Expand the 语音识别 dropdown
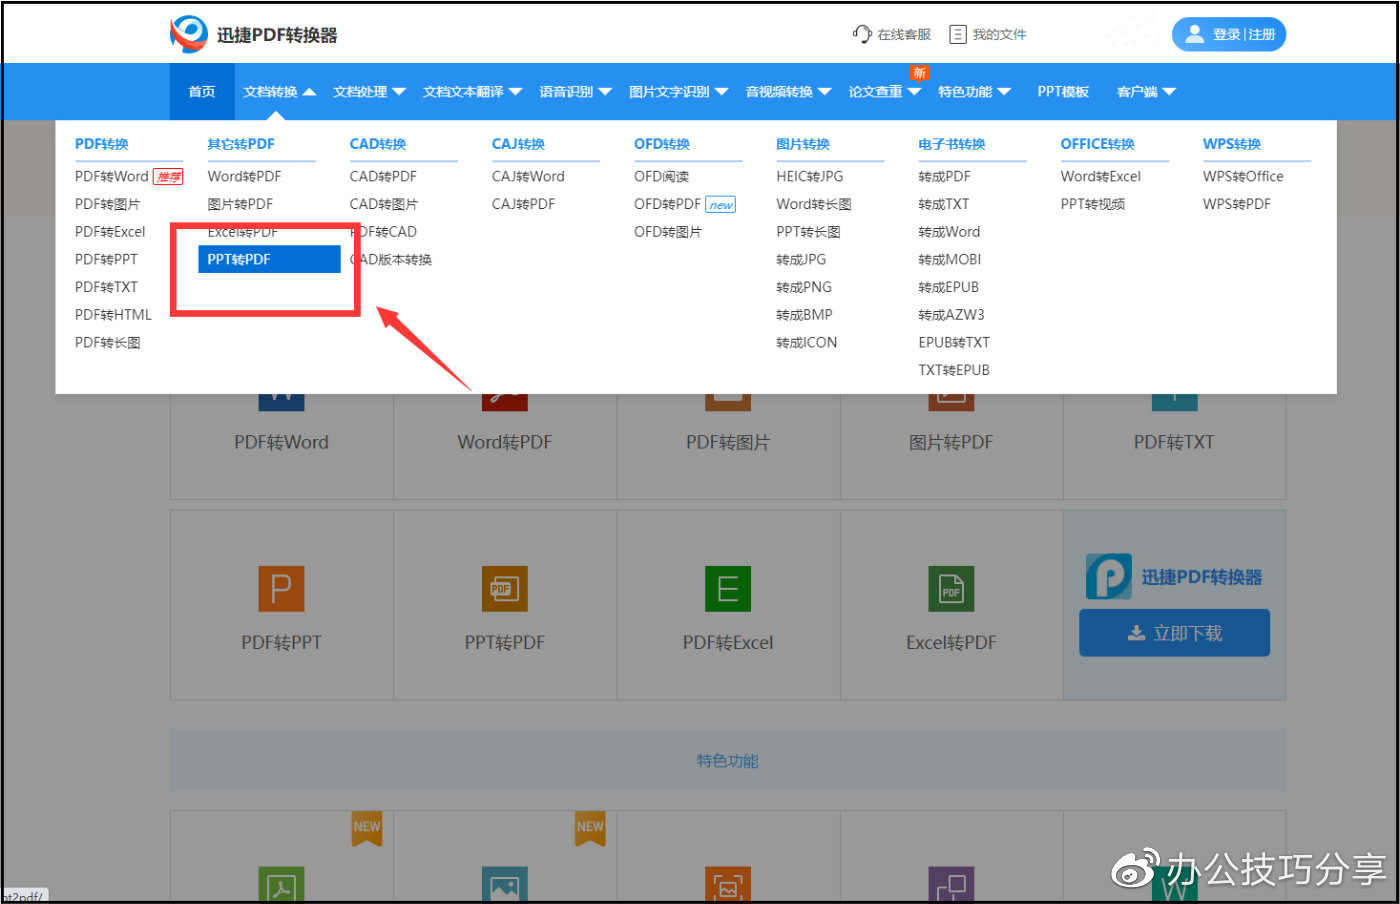 coord(575,91)
